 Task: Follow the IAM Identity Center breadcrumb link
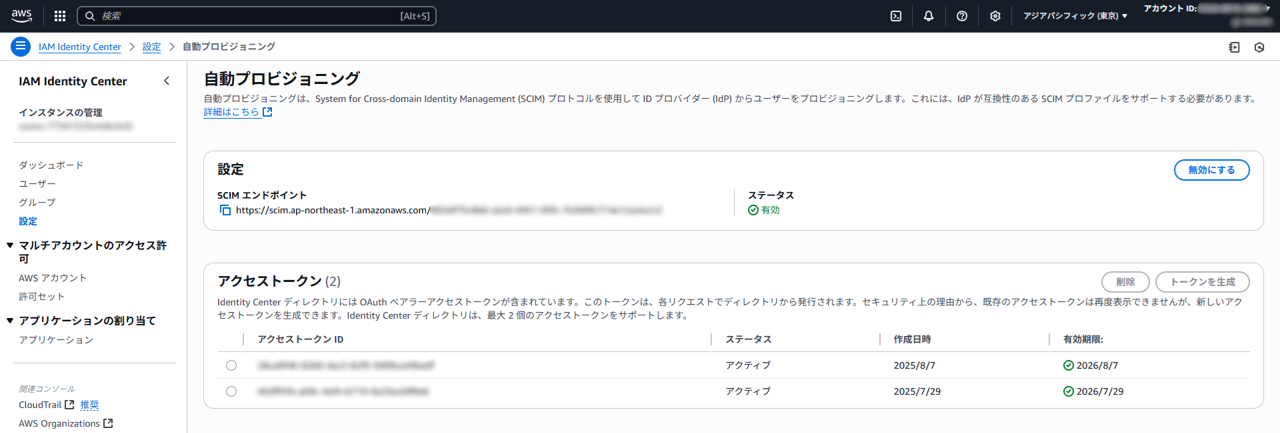pos(80,47)
